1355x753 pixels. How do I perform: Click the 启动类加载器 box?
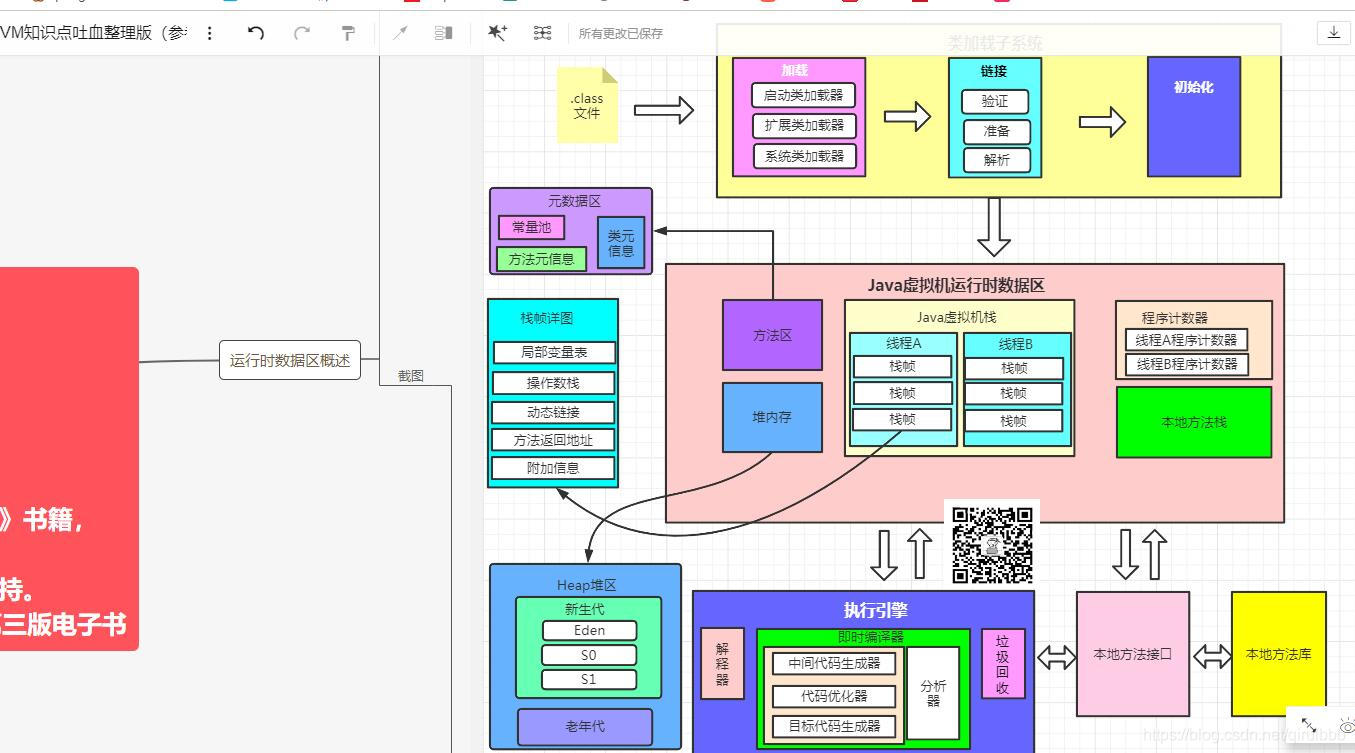click(x=803, y=96)
